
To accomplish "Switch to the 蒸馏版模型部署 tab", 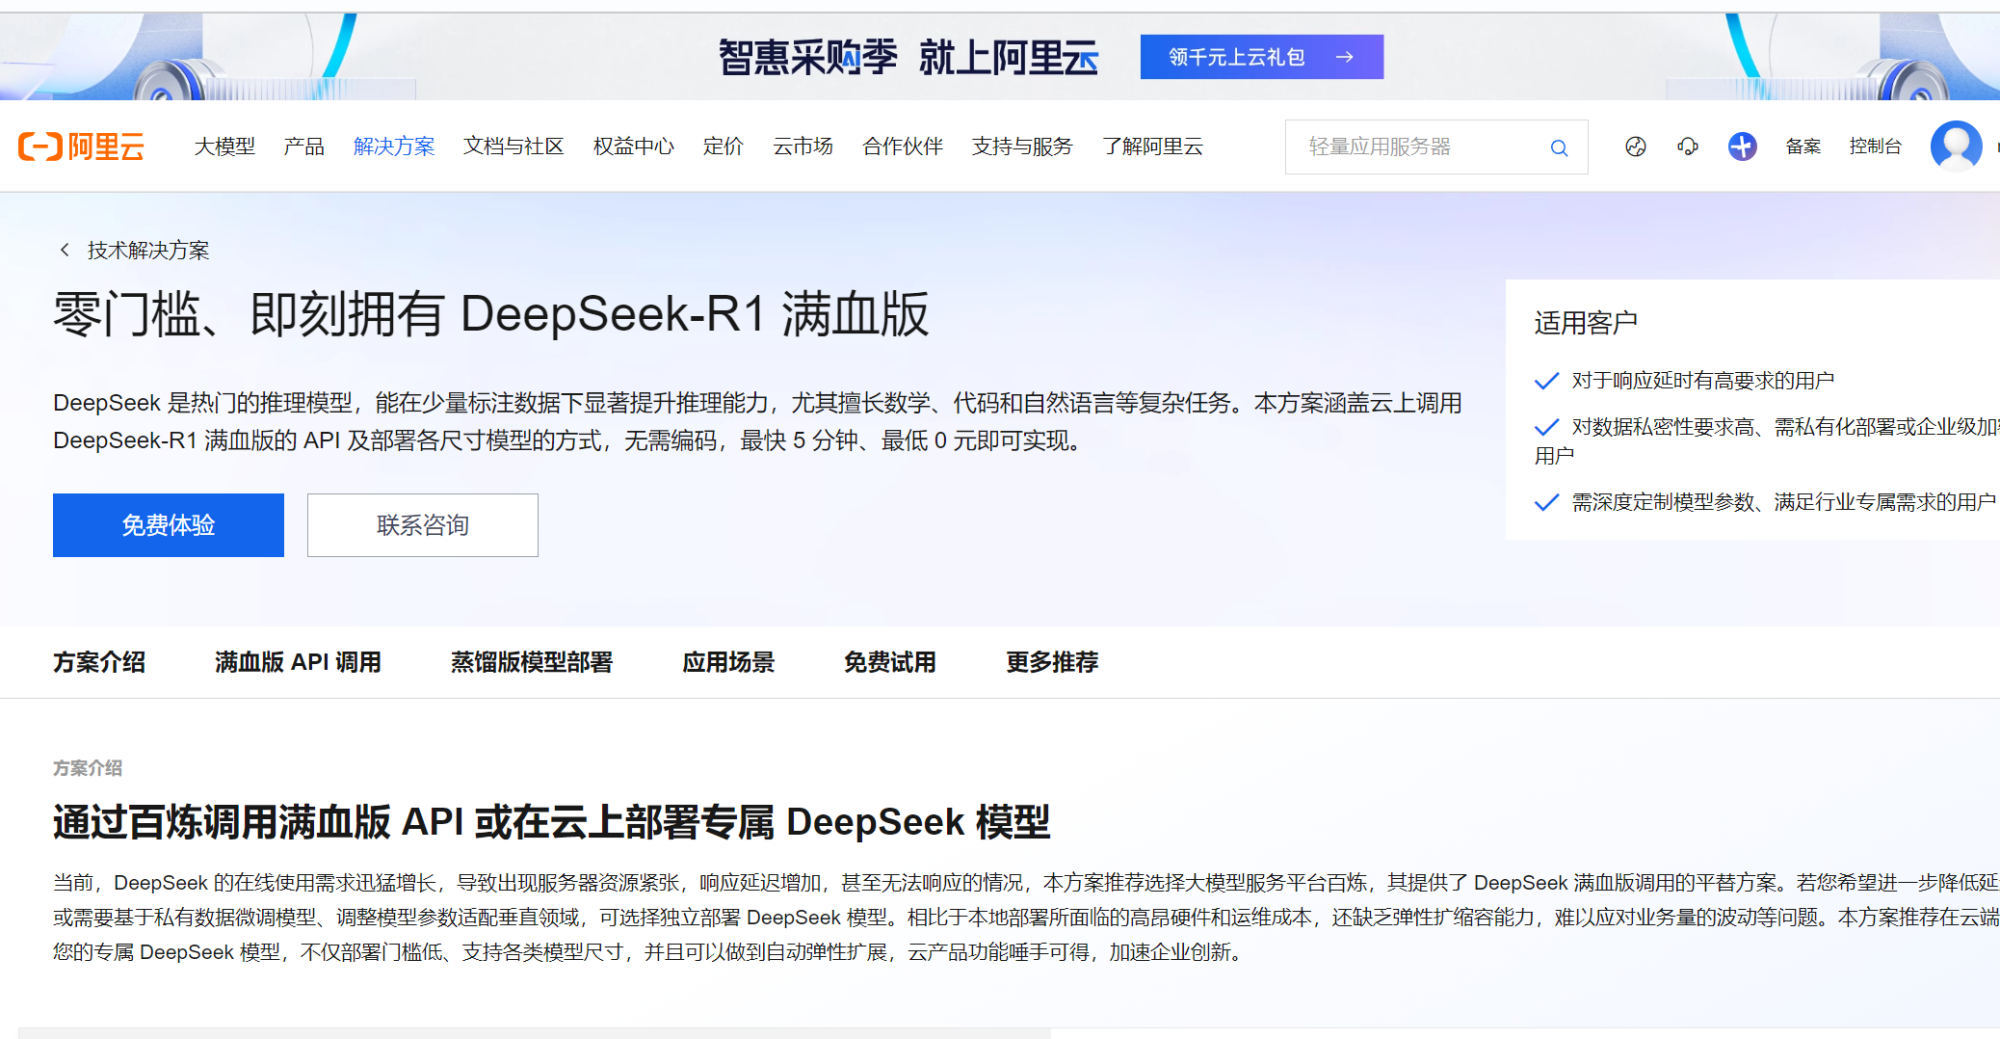I will pos(531,662).
